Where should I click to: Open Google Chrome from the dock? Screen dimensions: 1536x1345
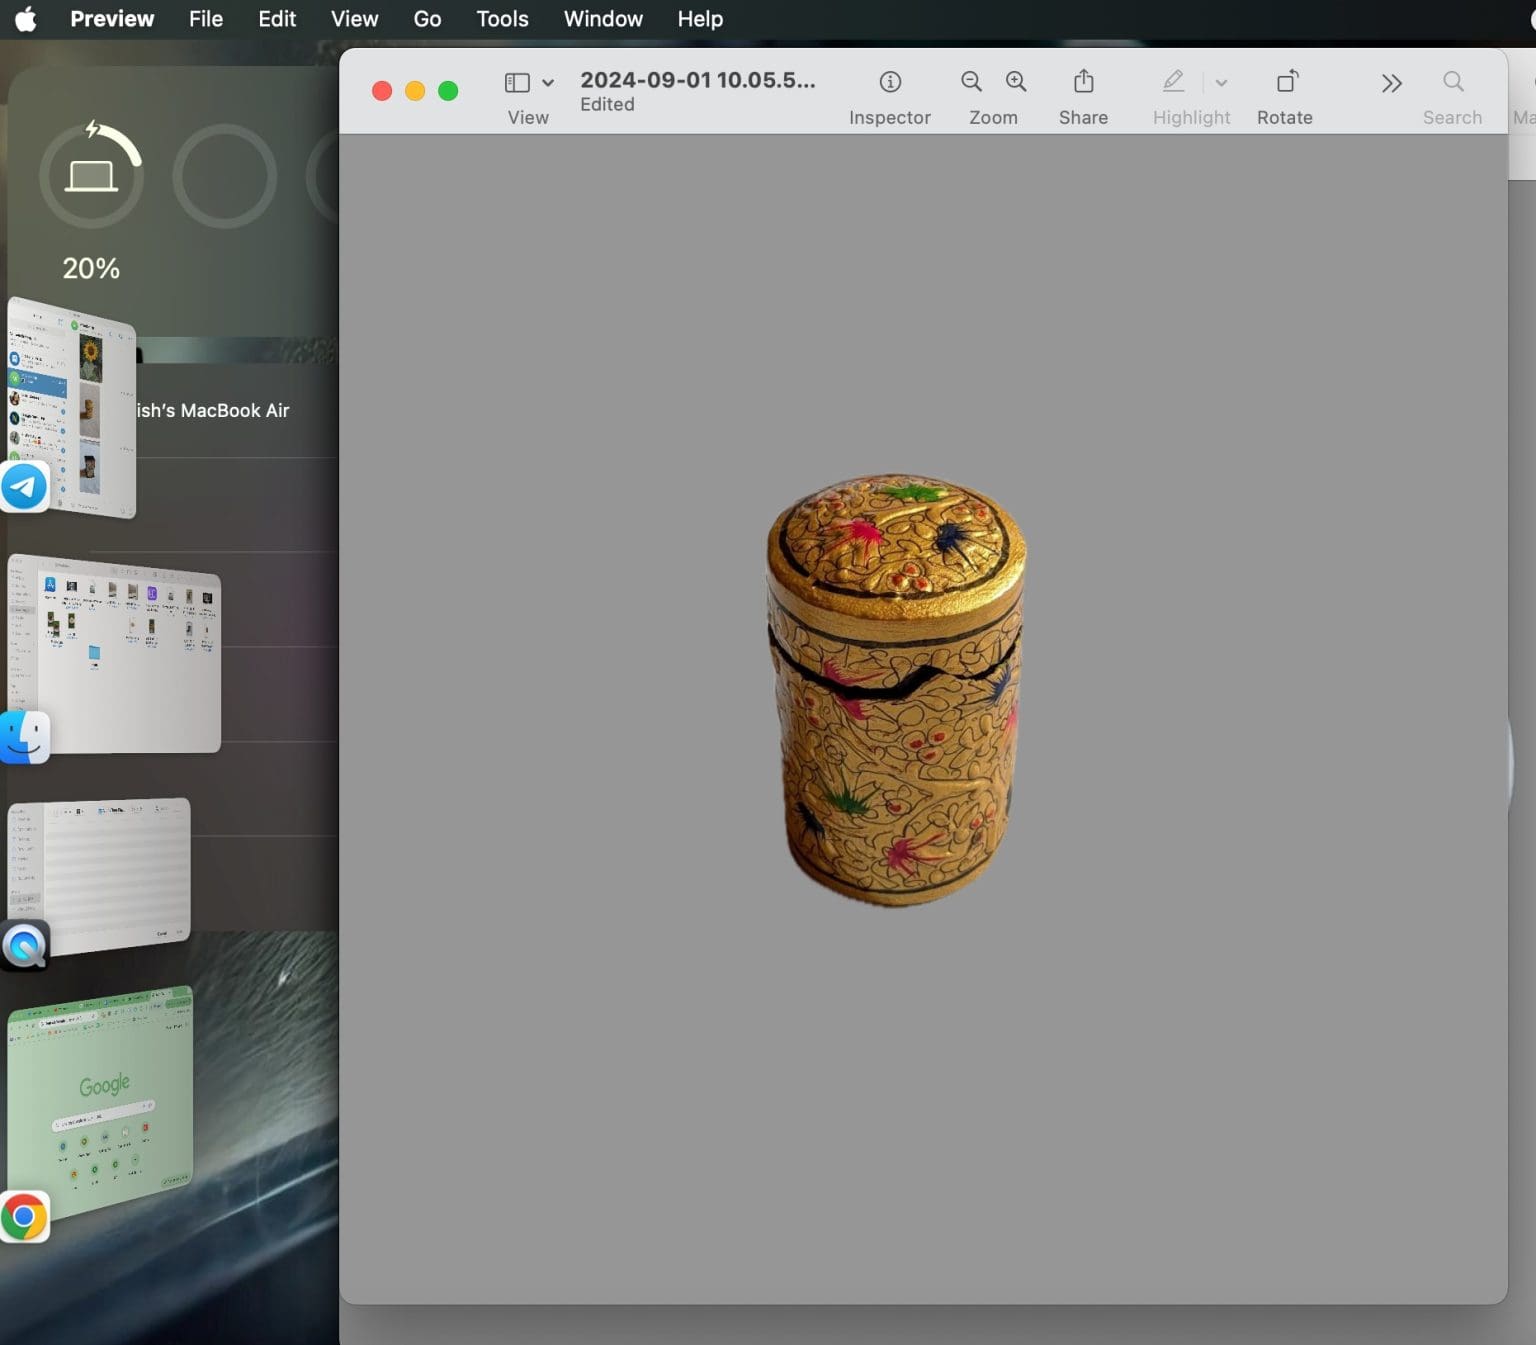24,1215
